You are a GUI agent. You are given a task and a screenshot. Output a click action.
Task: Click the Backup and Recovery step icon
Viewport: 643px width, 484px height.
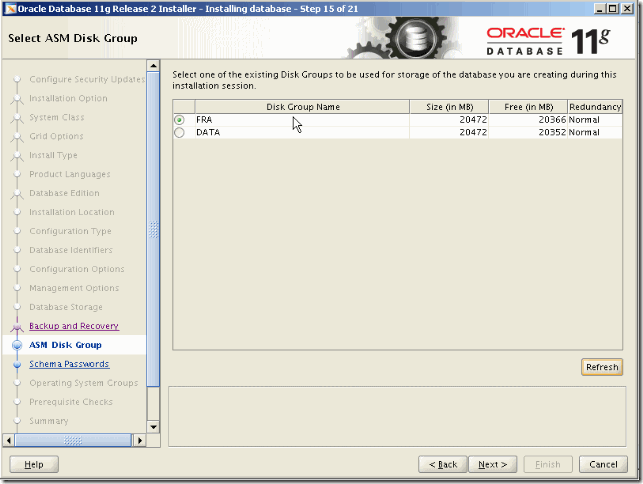pos(17,326)
